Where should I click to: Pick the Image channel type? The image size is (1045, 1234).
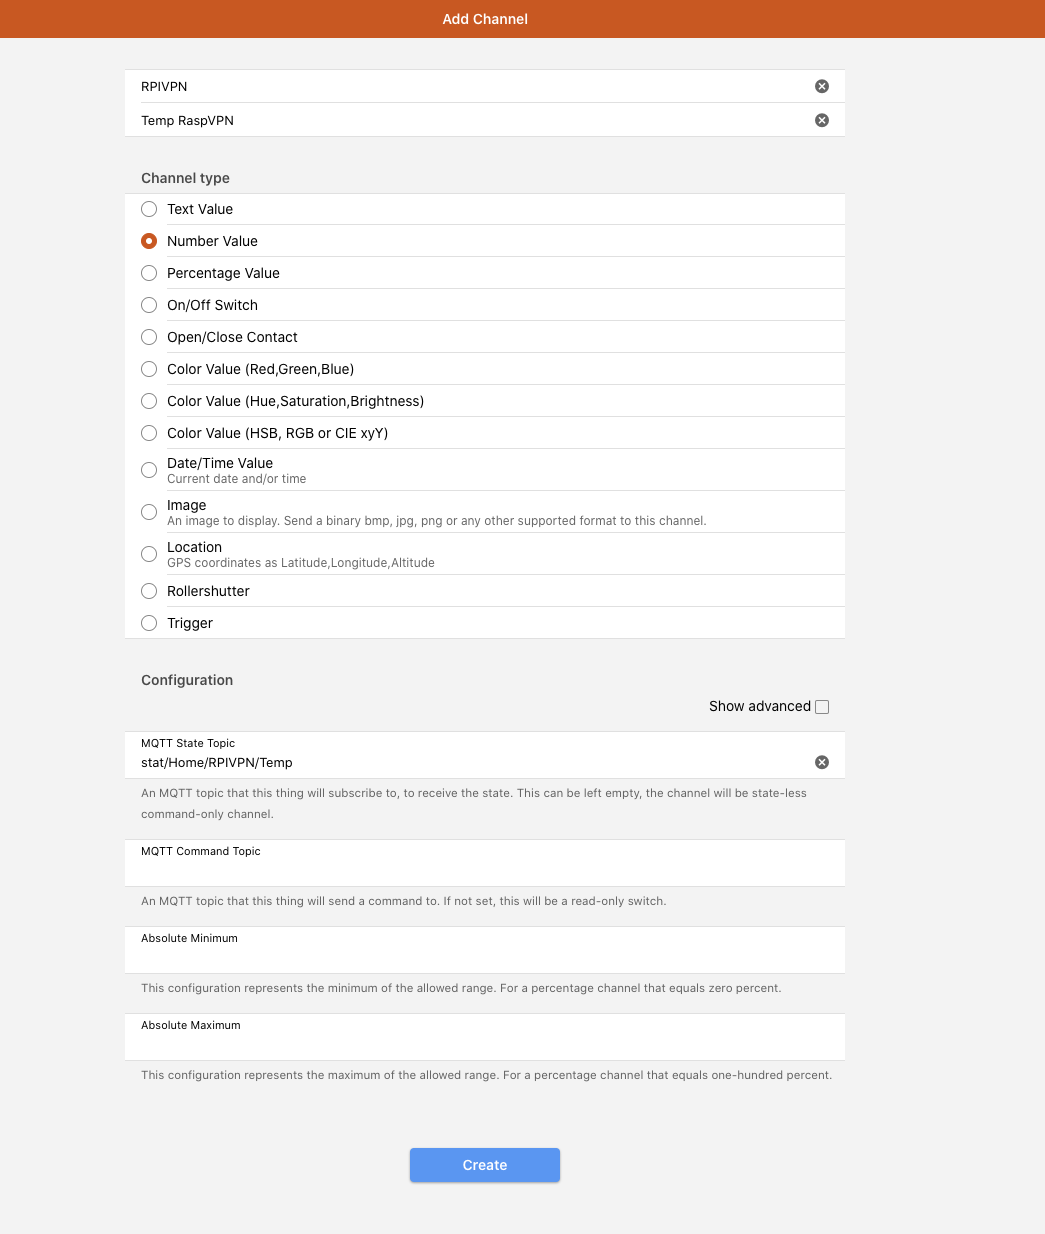coord(149,512)
